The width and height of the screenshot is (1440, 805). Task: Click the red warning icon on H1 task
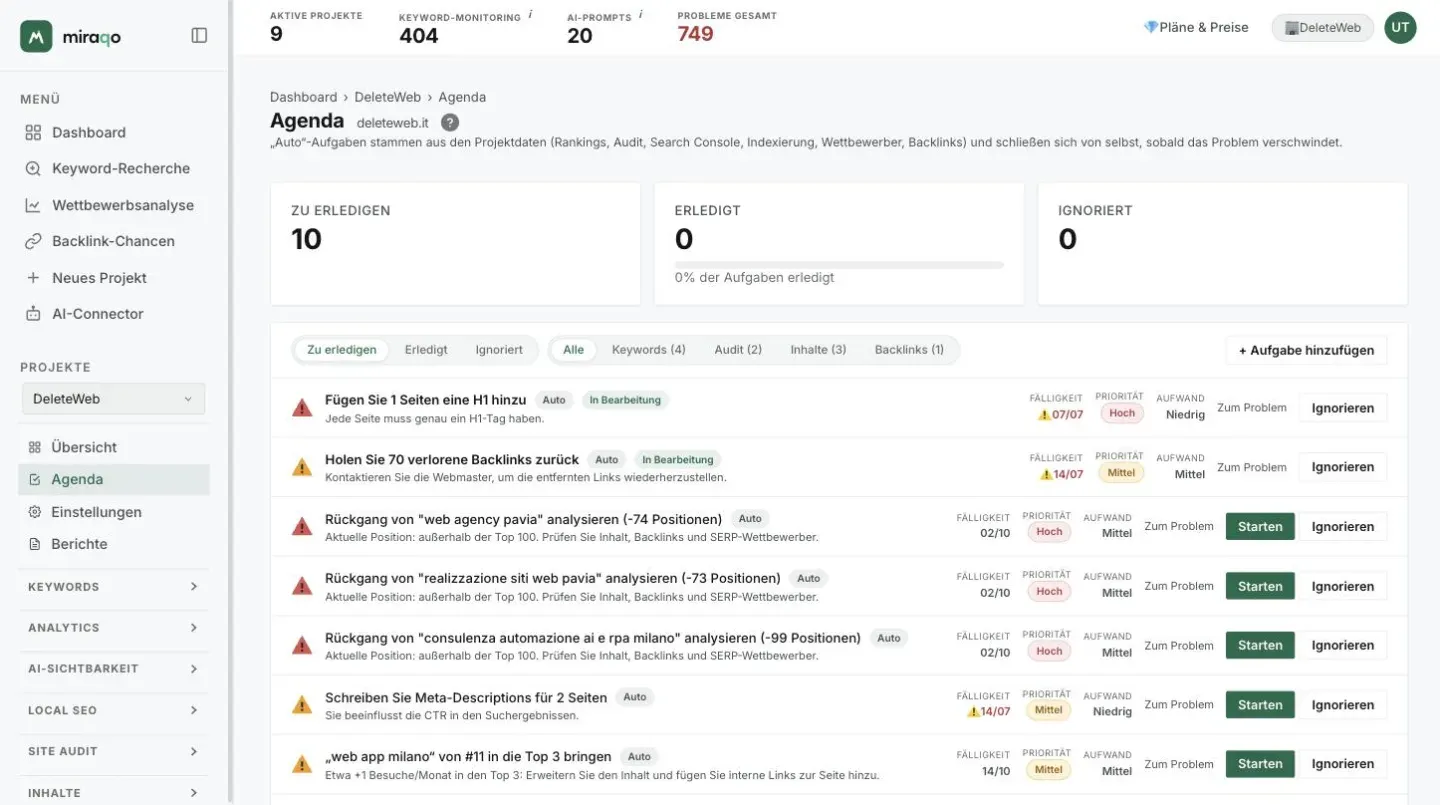coord(302,408)
